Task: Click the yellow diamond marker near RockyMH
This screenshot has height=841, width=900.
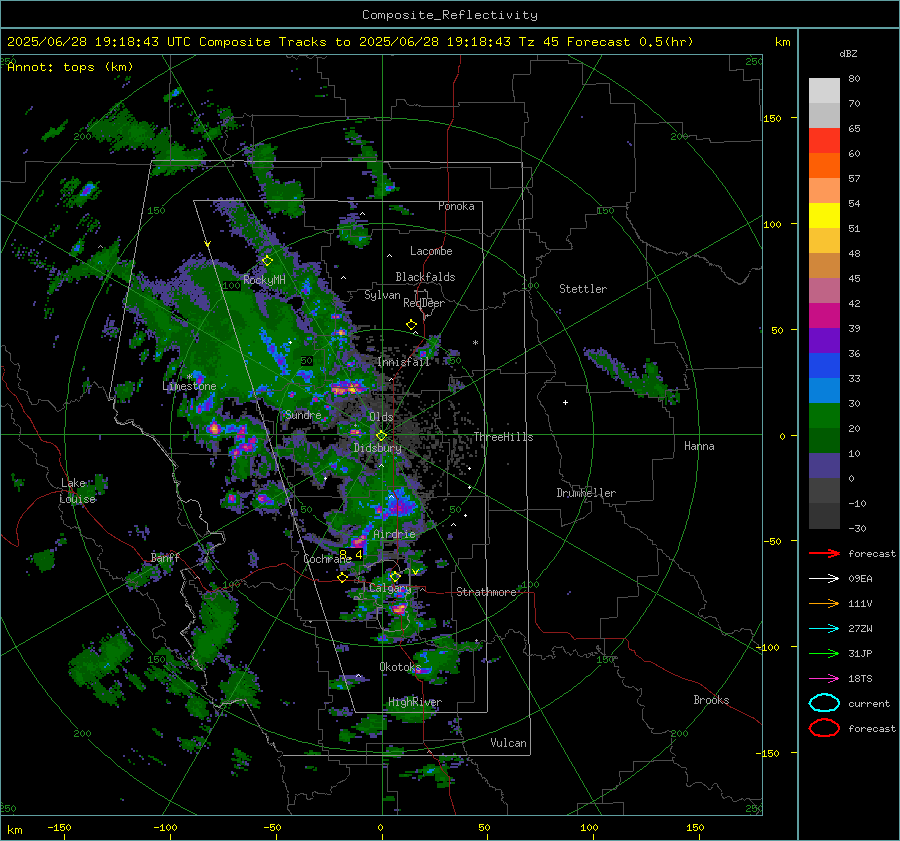Action: (267, 261)
